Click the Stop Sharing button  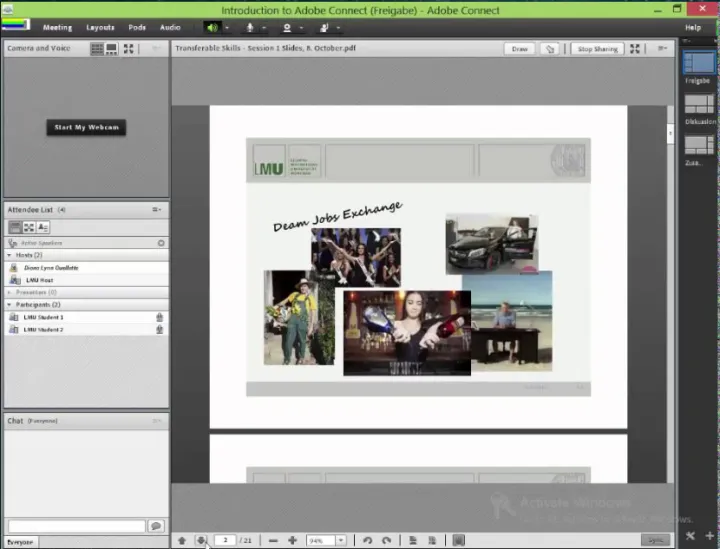click(x=598, y=48)
